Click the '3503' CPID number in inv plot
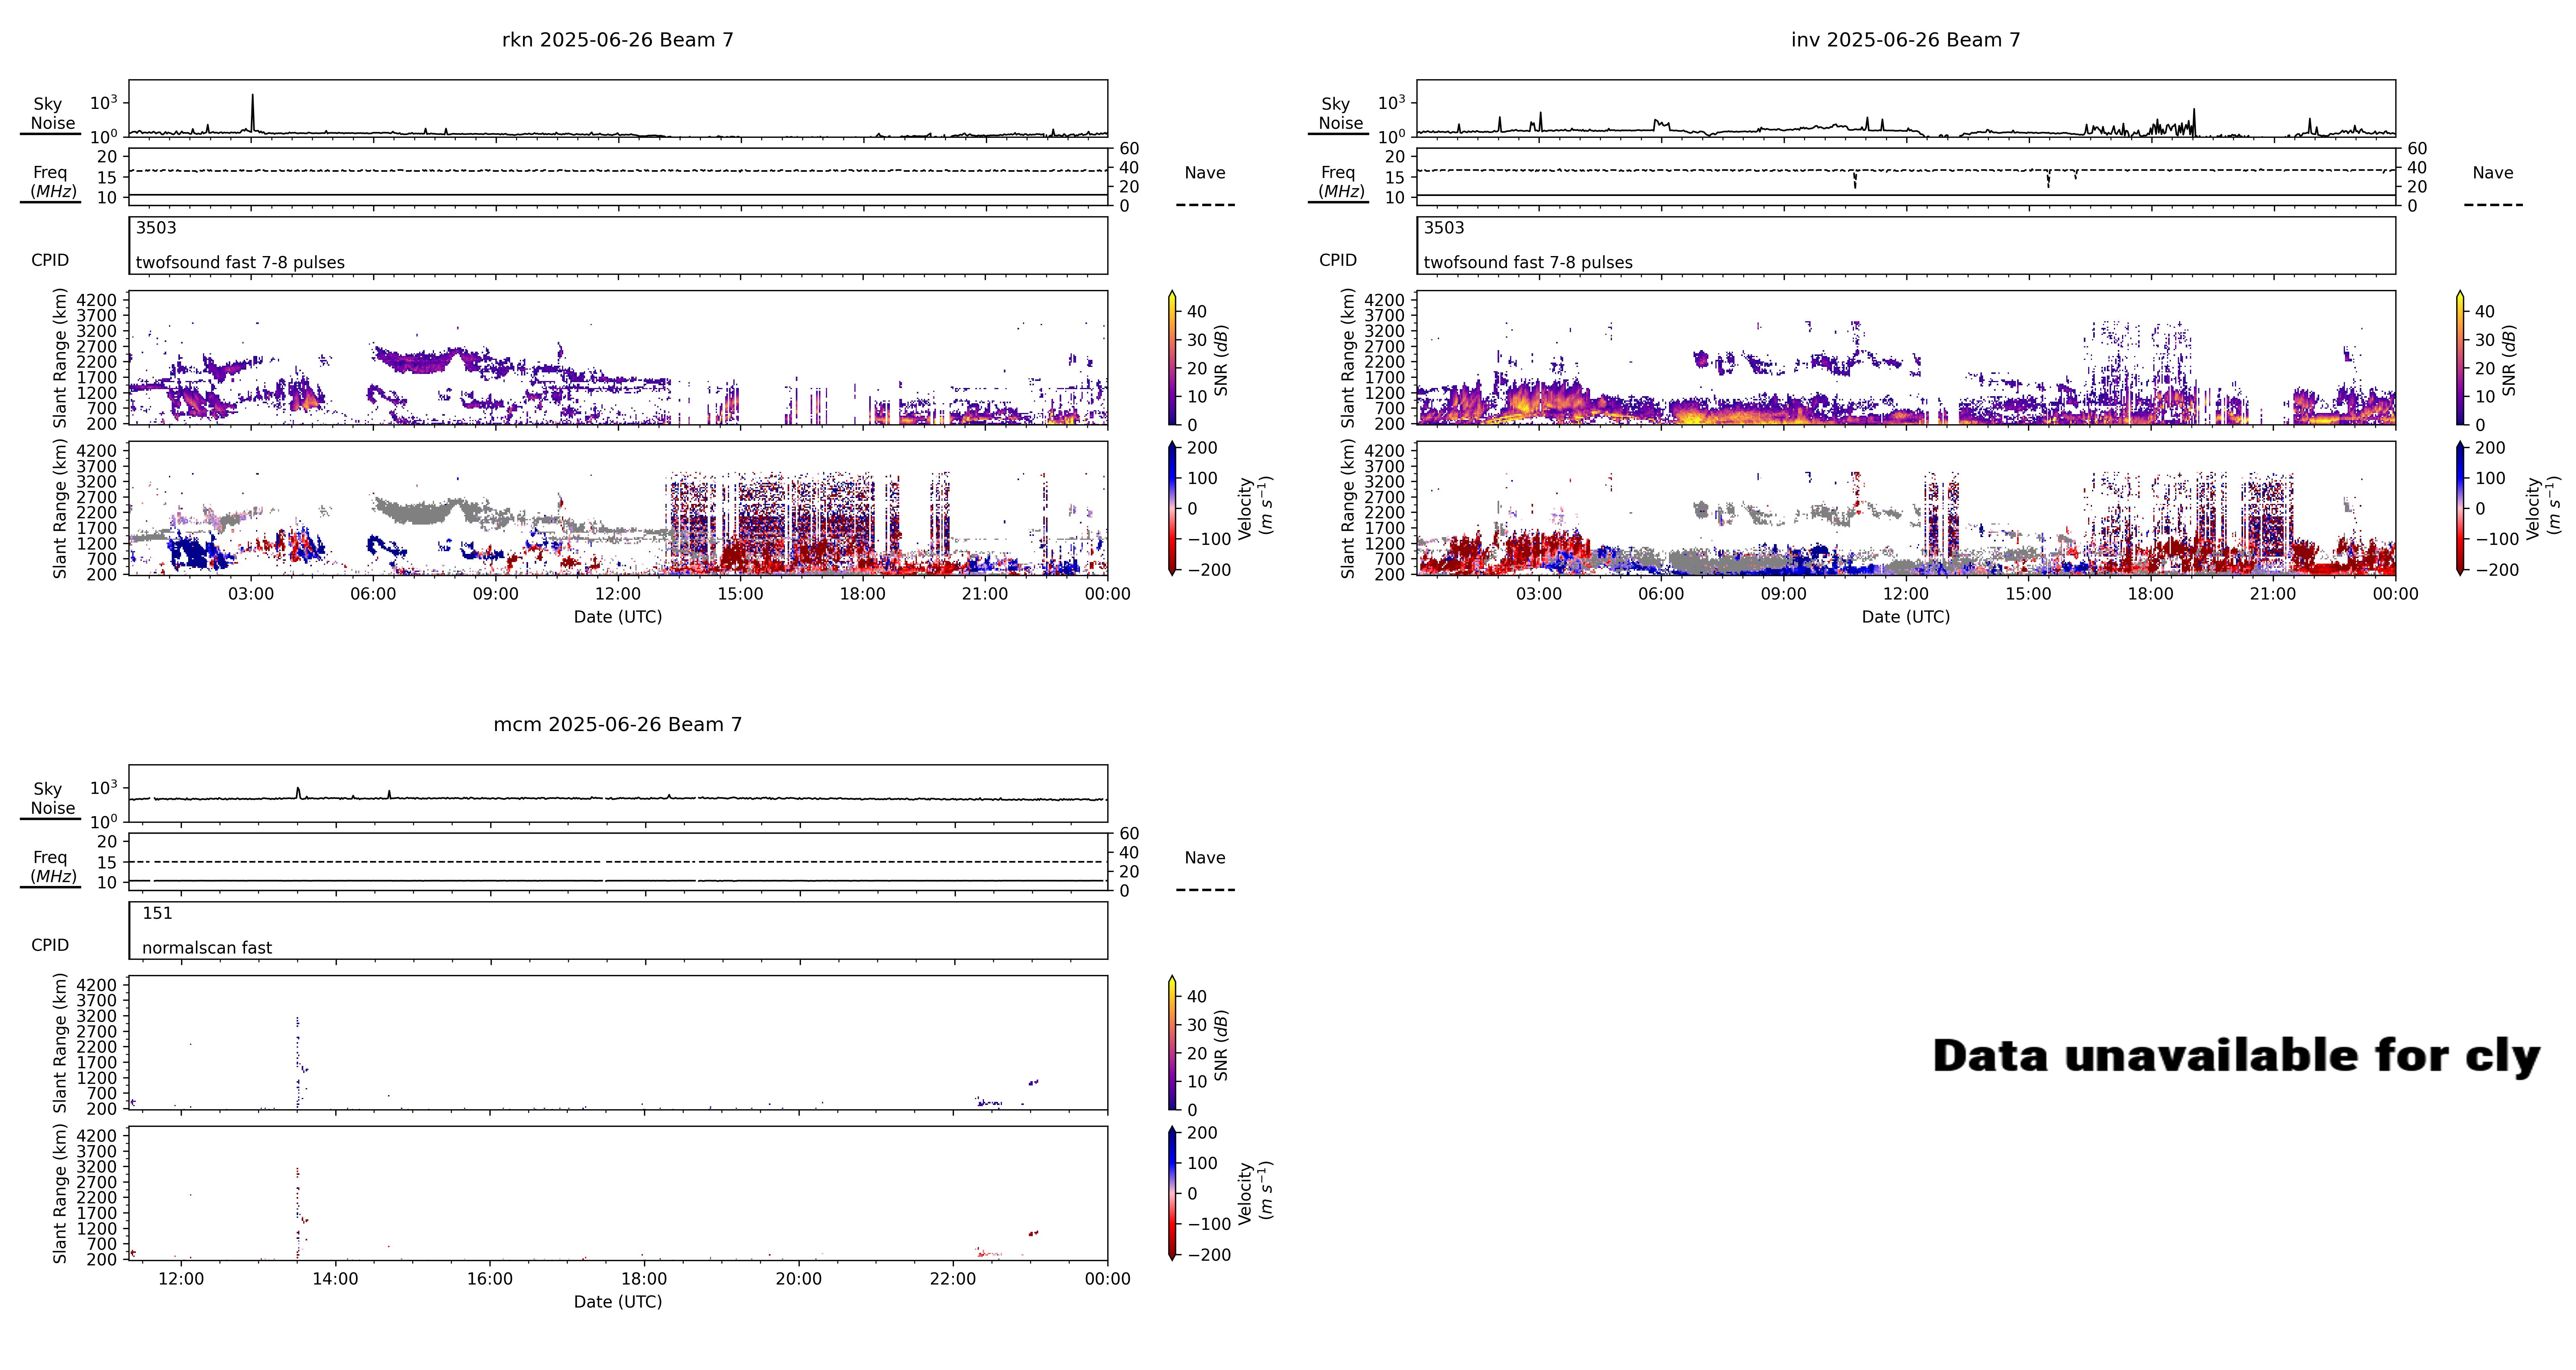 [1444, 228]
